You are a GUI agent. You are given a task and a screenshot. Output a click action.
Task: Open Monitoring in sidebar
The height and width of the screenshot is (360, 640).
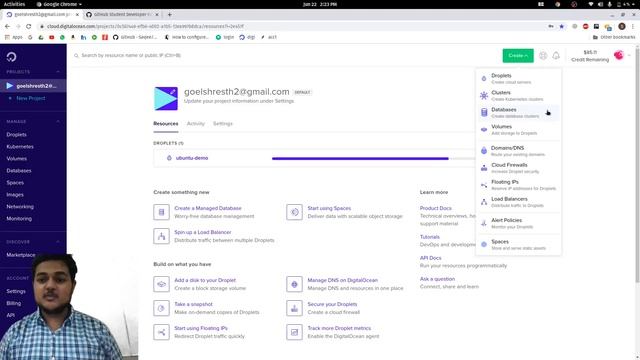coord(19,219)
